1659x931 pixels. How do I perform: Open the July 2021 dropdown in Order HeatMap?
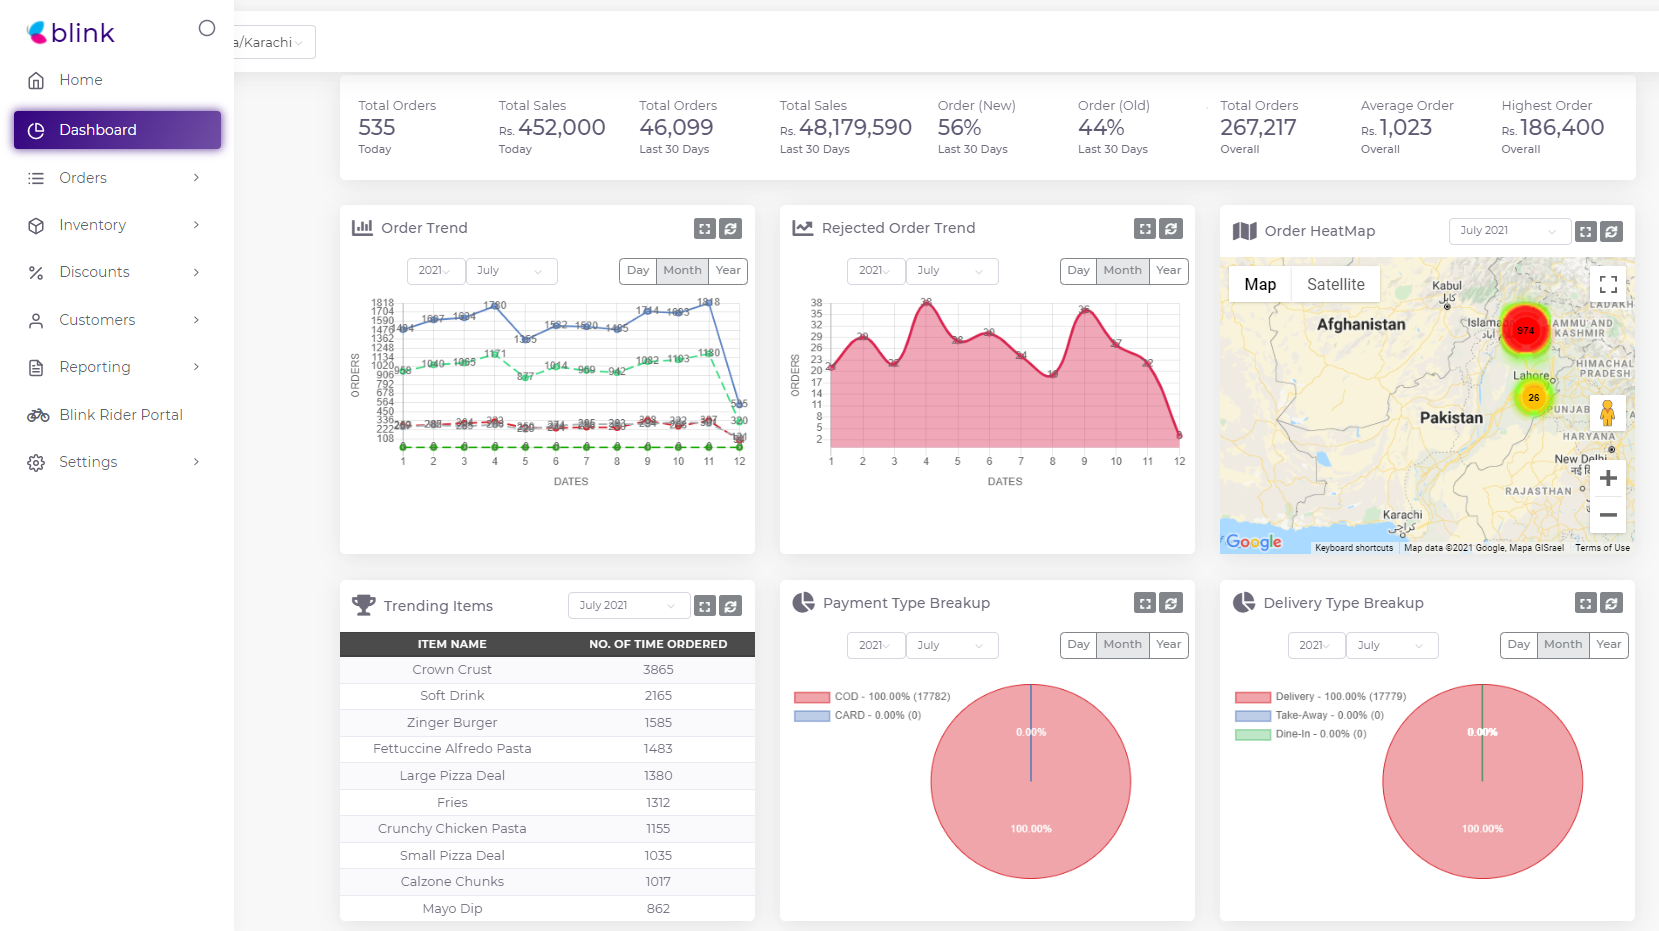[x=1509, y=231]
